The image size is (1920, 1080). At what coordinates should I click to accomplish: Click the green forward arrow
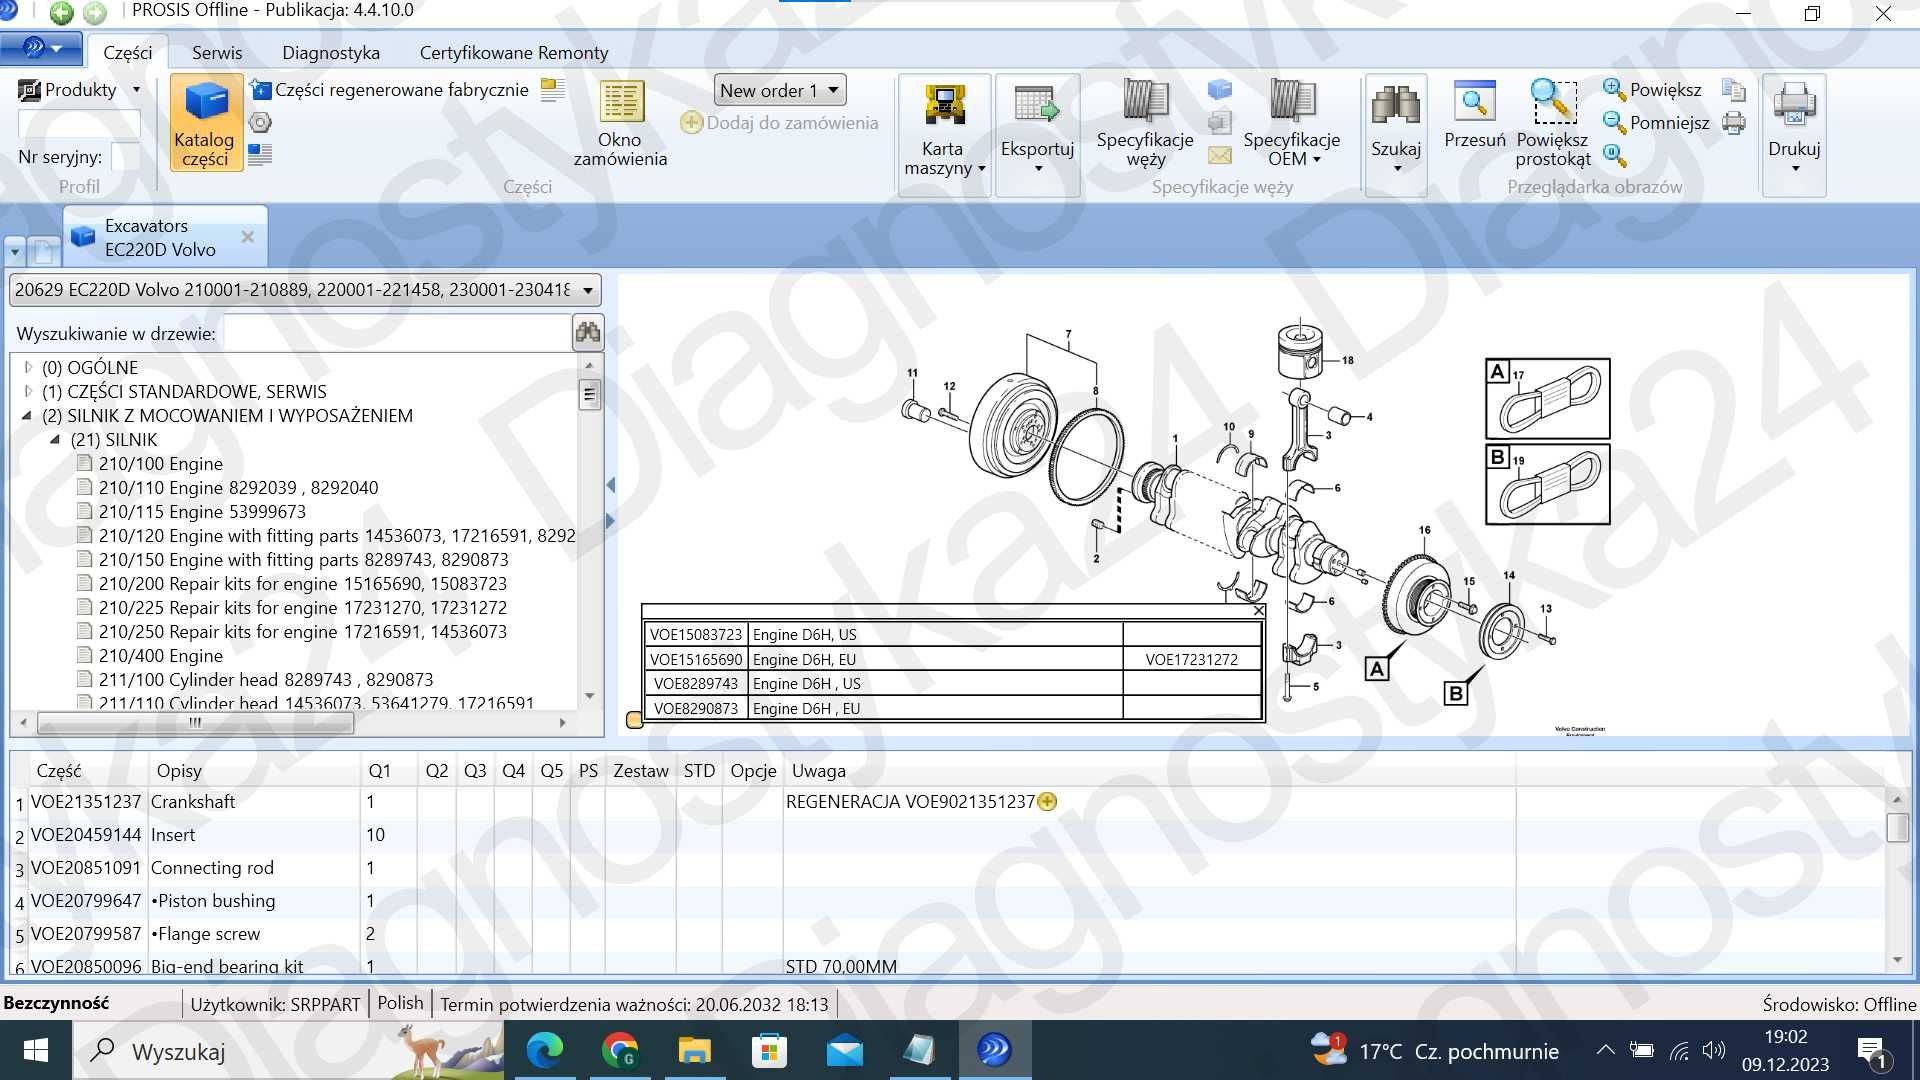click(95, 13)
